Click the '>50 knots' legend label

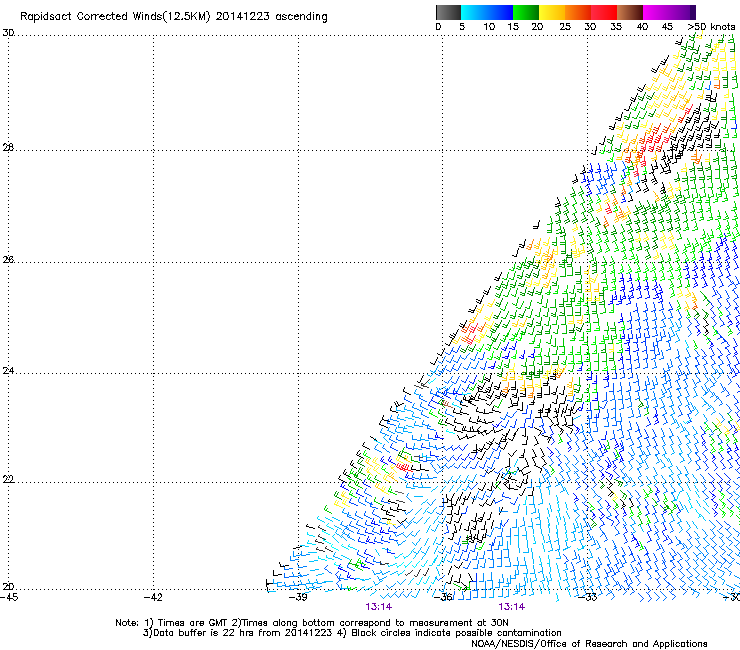tap(711, 27)
